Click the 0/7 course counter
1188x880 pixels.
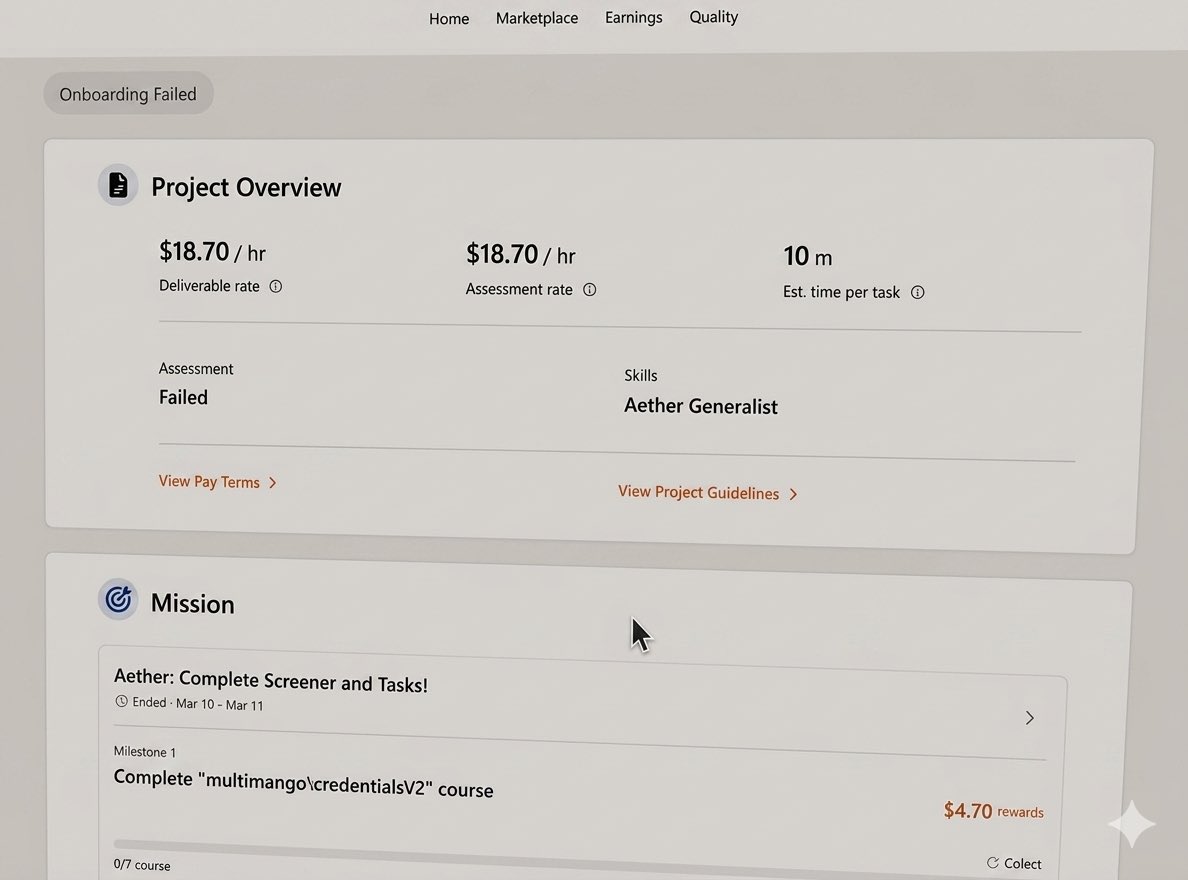pos(142,865)
